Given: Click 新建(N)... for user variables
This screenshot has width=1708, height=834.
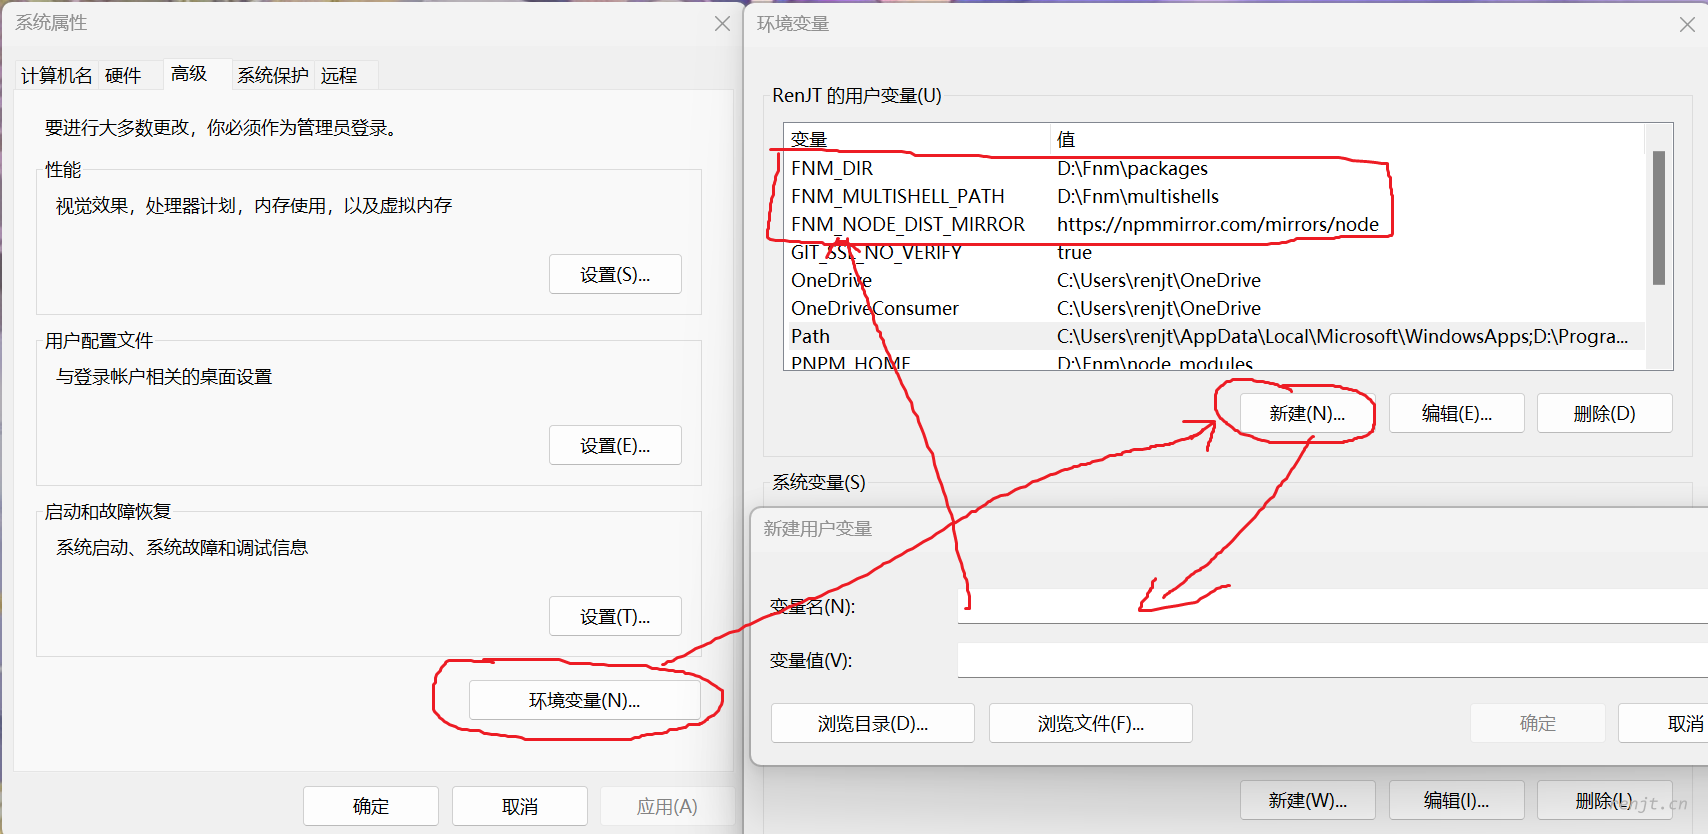Looking at the screenshot, I should (x=1307, y=413).
